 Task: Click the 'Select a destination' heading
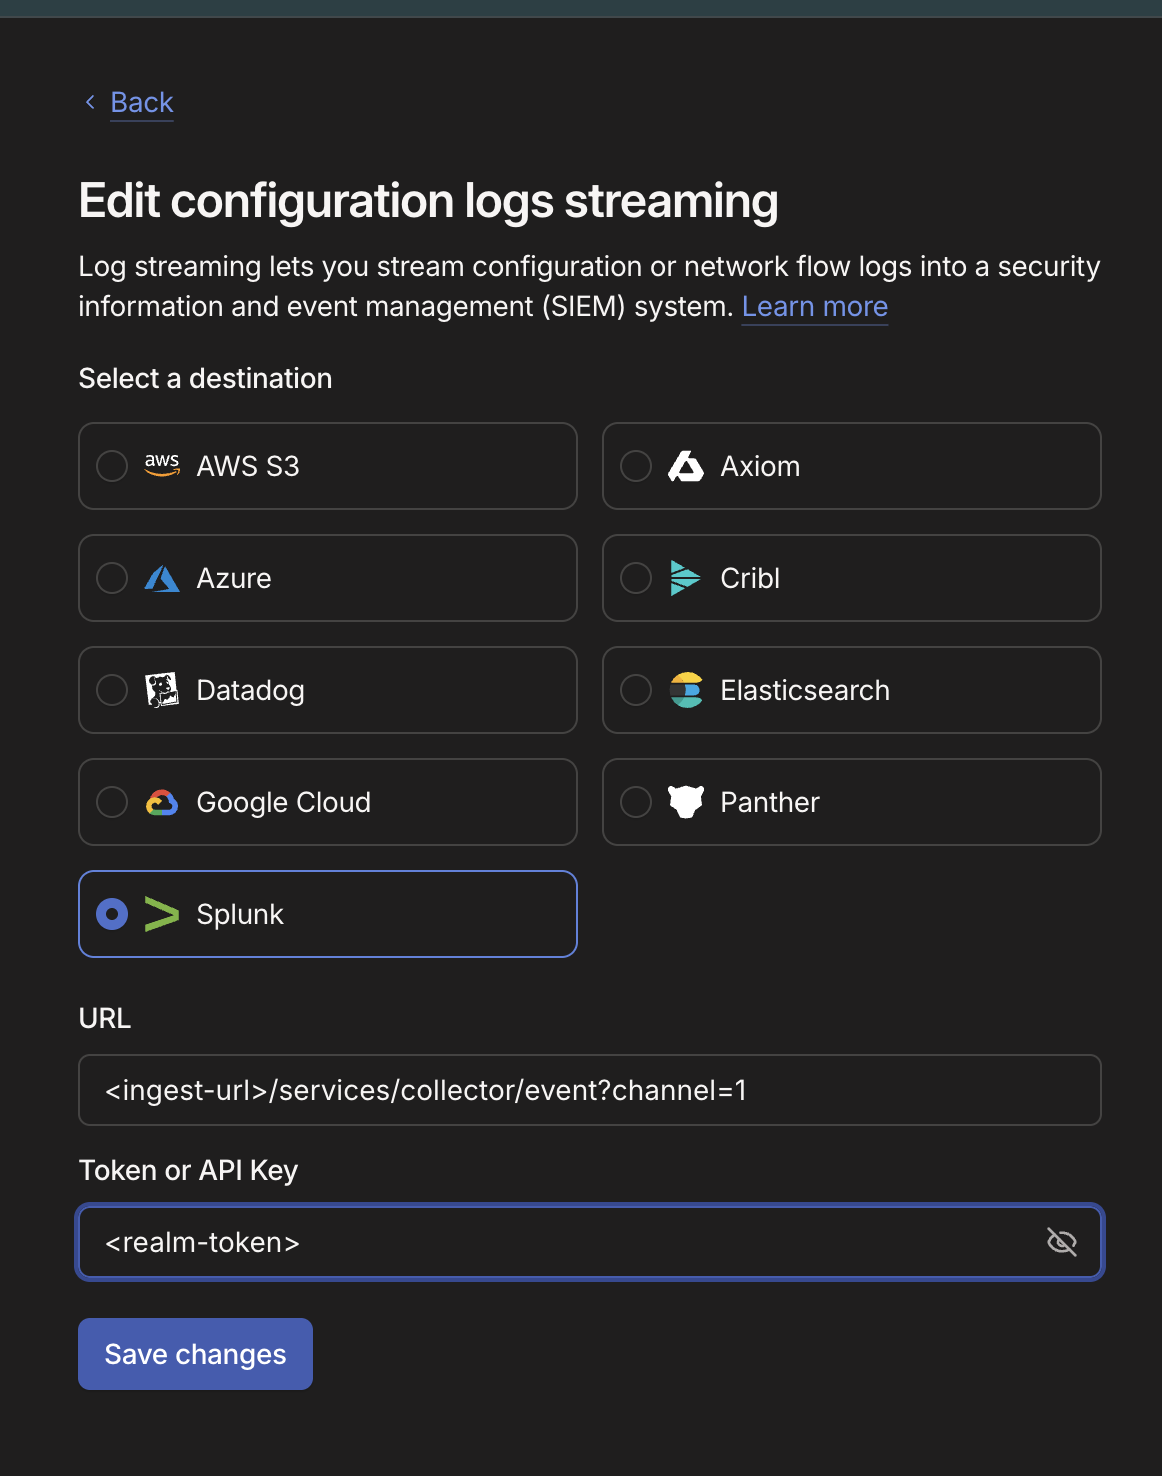(x=205, y=378)
